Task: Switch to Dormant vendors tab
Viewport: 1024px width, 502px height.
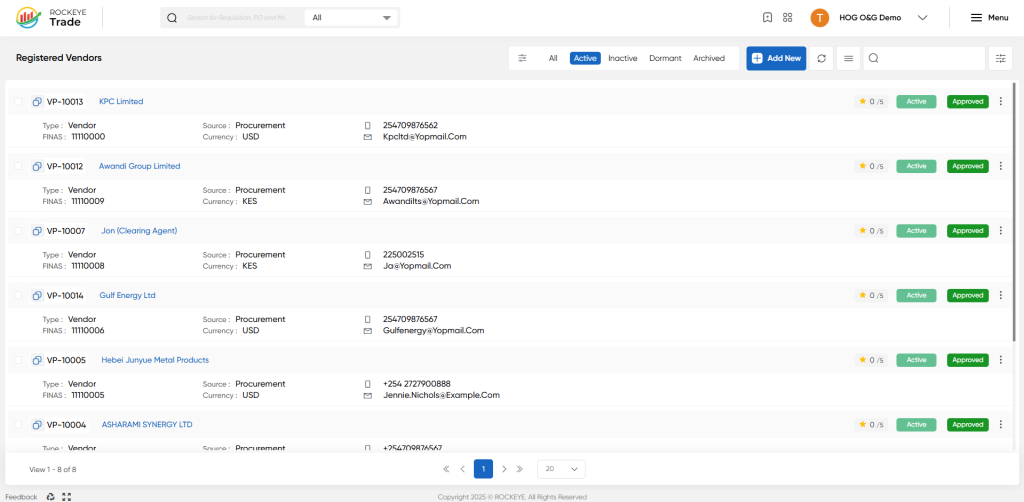Action: point(665,58)
